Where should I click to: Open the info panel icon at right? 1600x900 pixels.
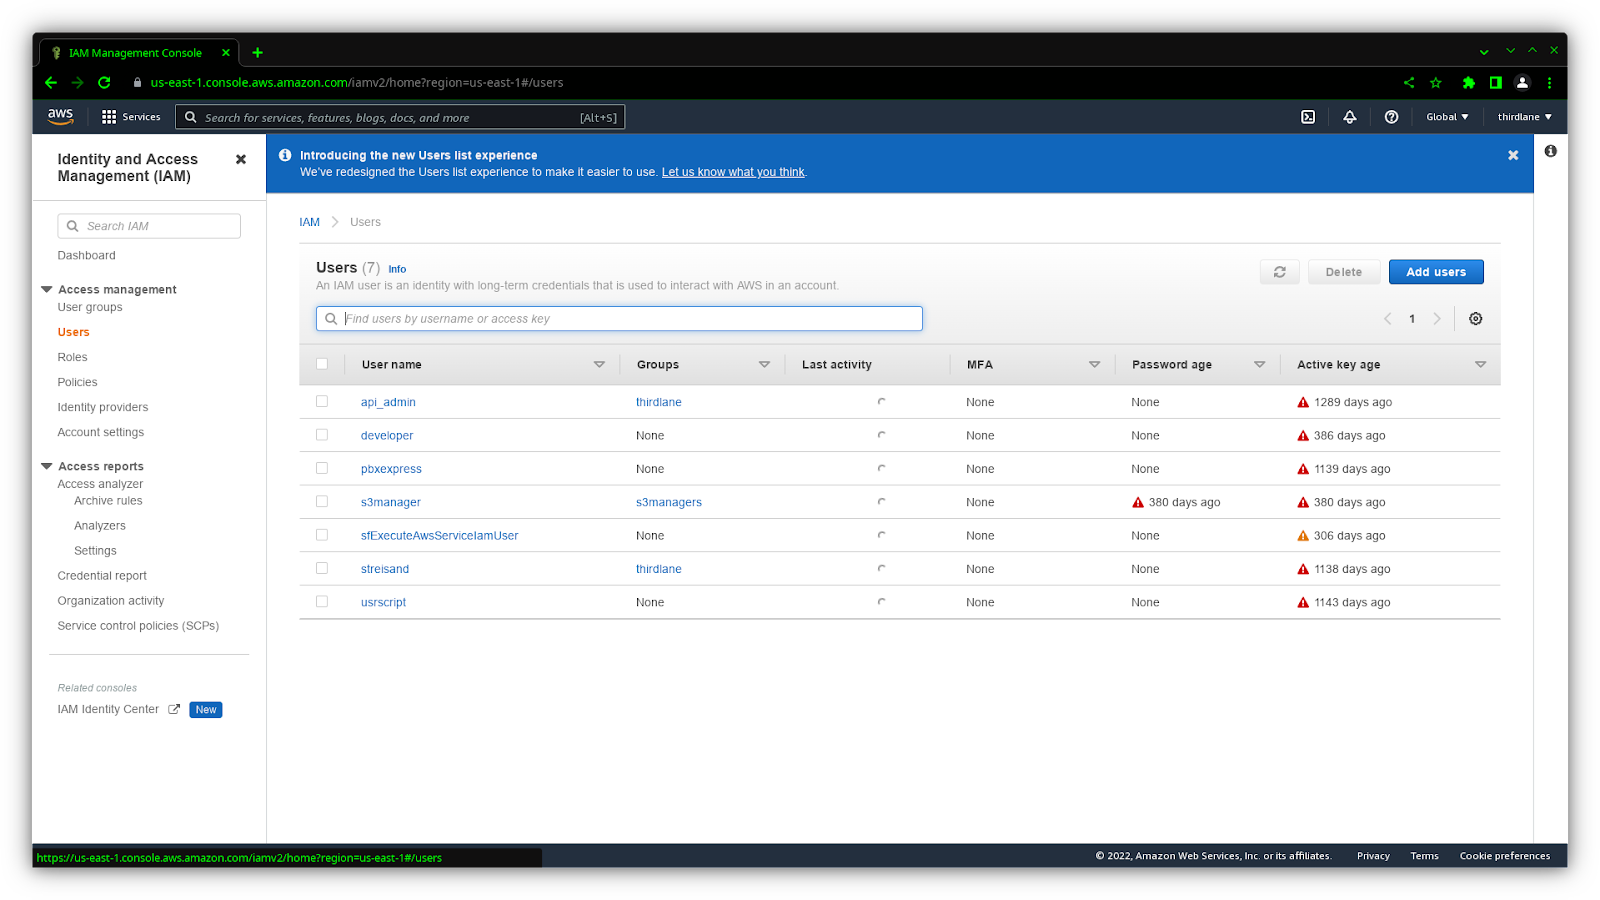point(1550,151)
